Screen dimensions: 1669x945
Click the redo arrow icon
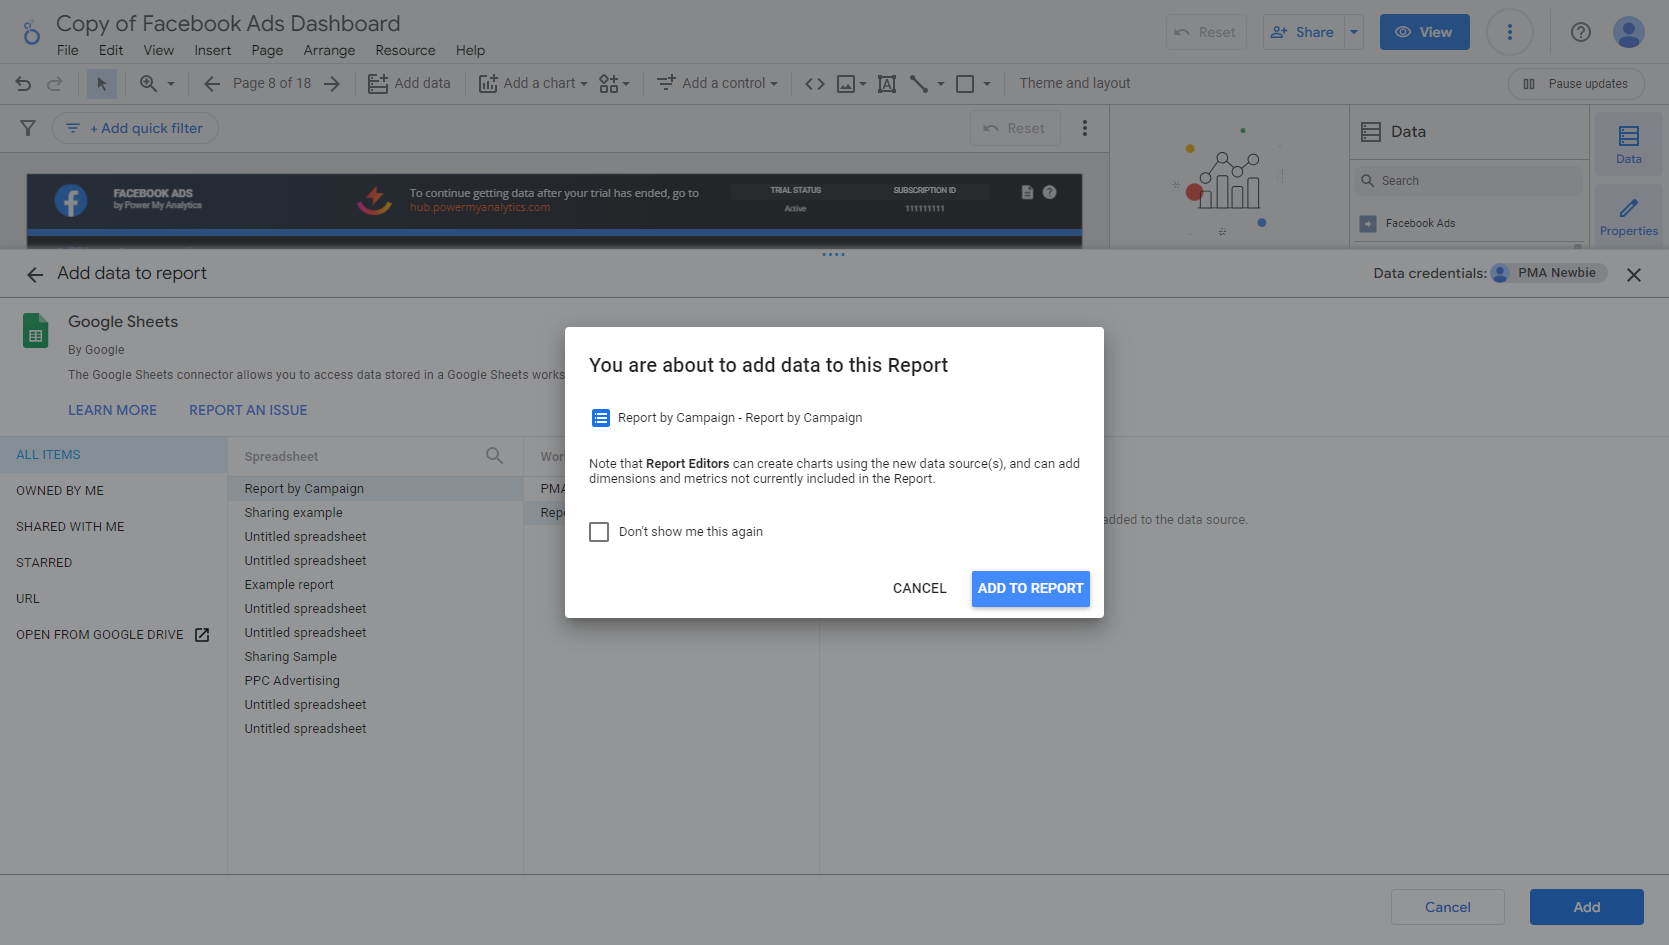[x=55, y=84]
